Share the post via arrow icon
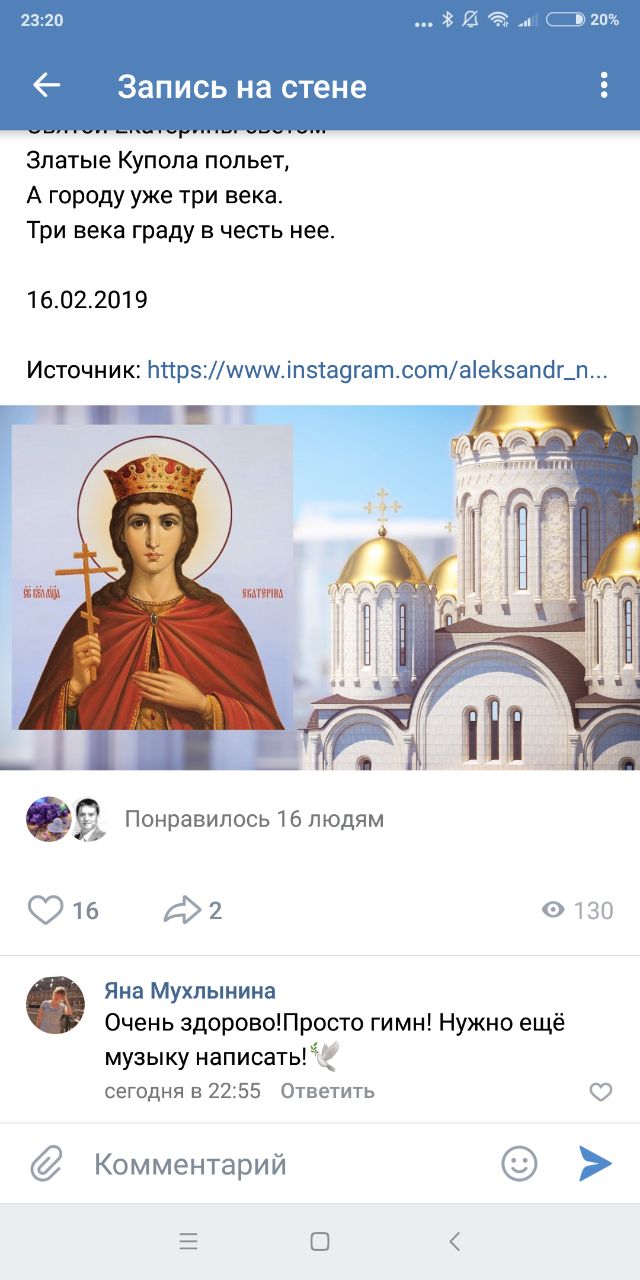The height and width of the screenshot is (1280, 640). 182,910
